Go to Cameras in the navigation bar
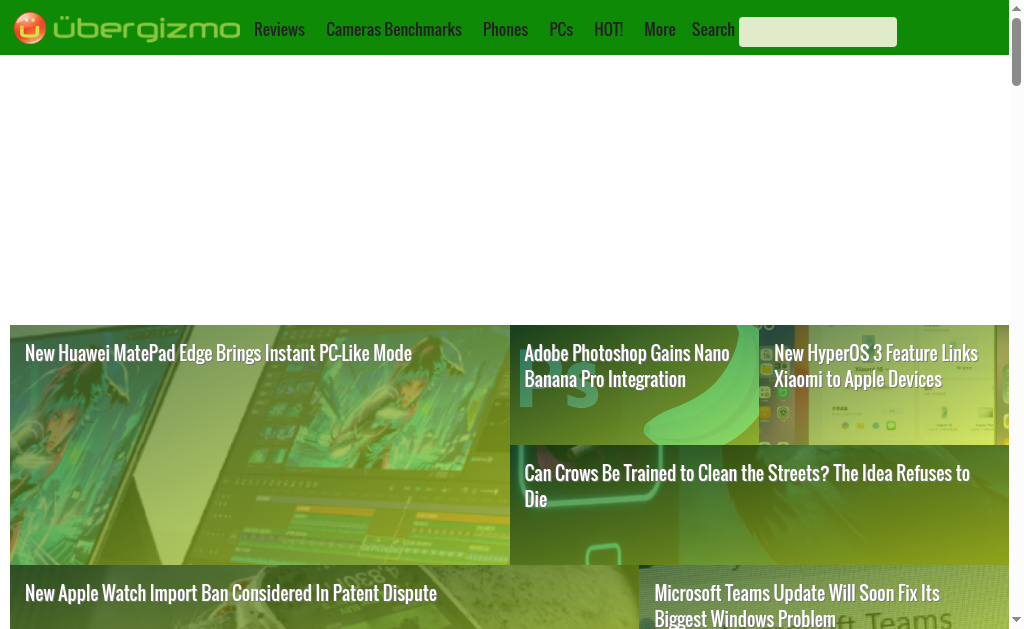Screen dimensions: 1024x629 click(x=353, y=30)
